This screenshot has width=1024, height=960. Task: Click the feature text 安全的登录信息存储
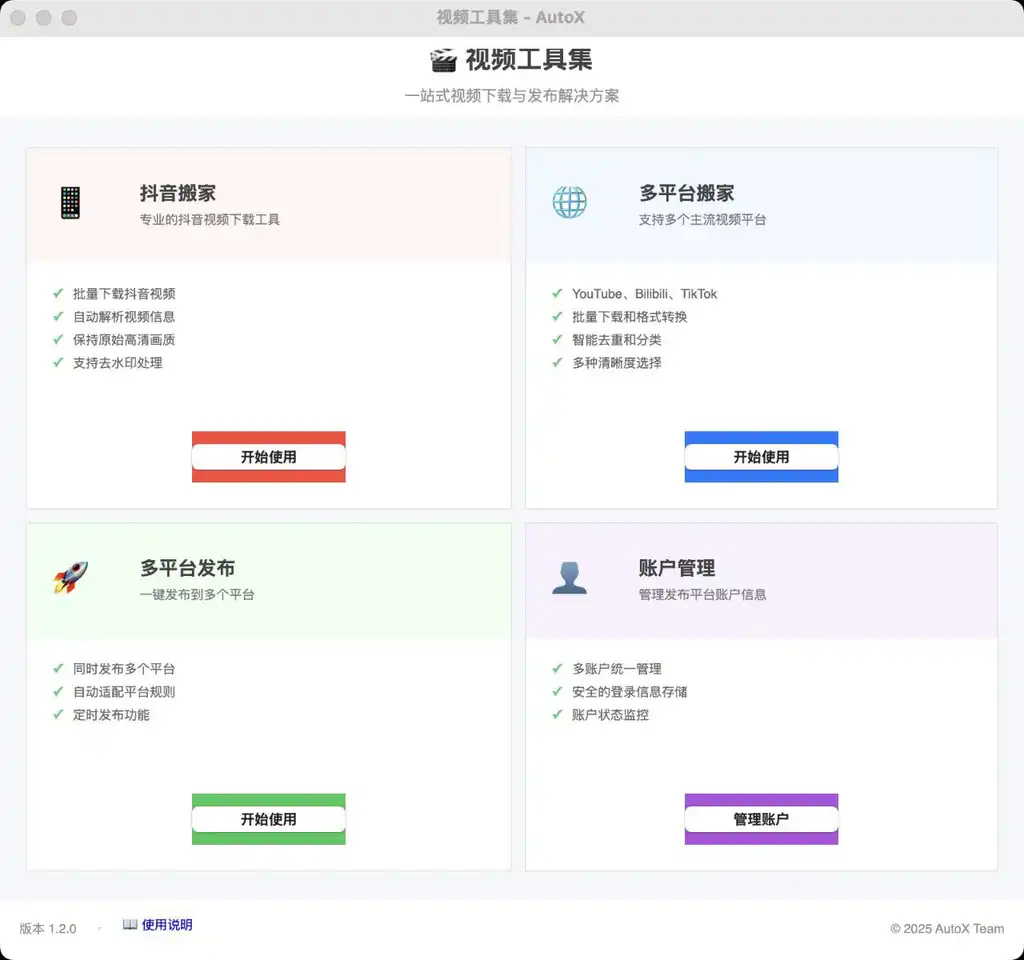630,692
